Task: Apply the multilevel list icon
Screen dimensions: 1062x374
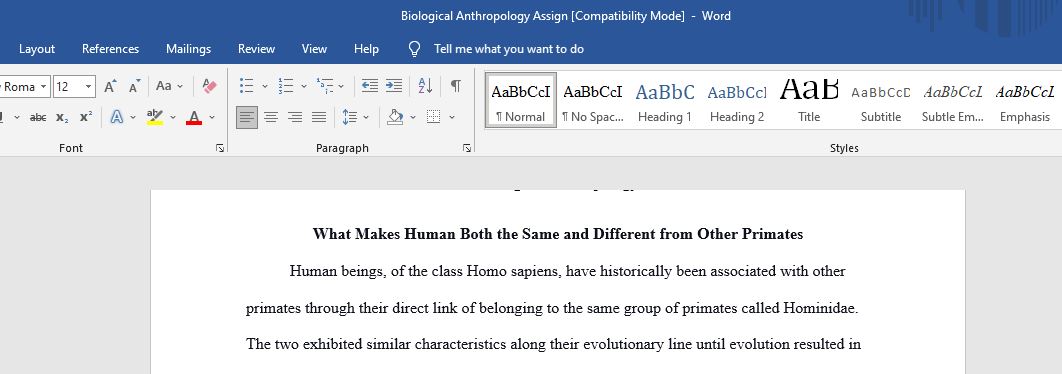Action: click(x=324, y=86)
